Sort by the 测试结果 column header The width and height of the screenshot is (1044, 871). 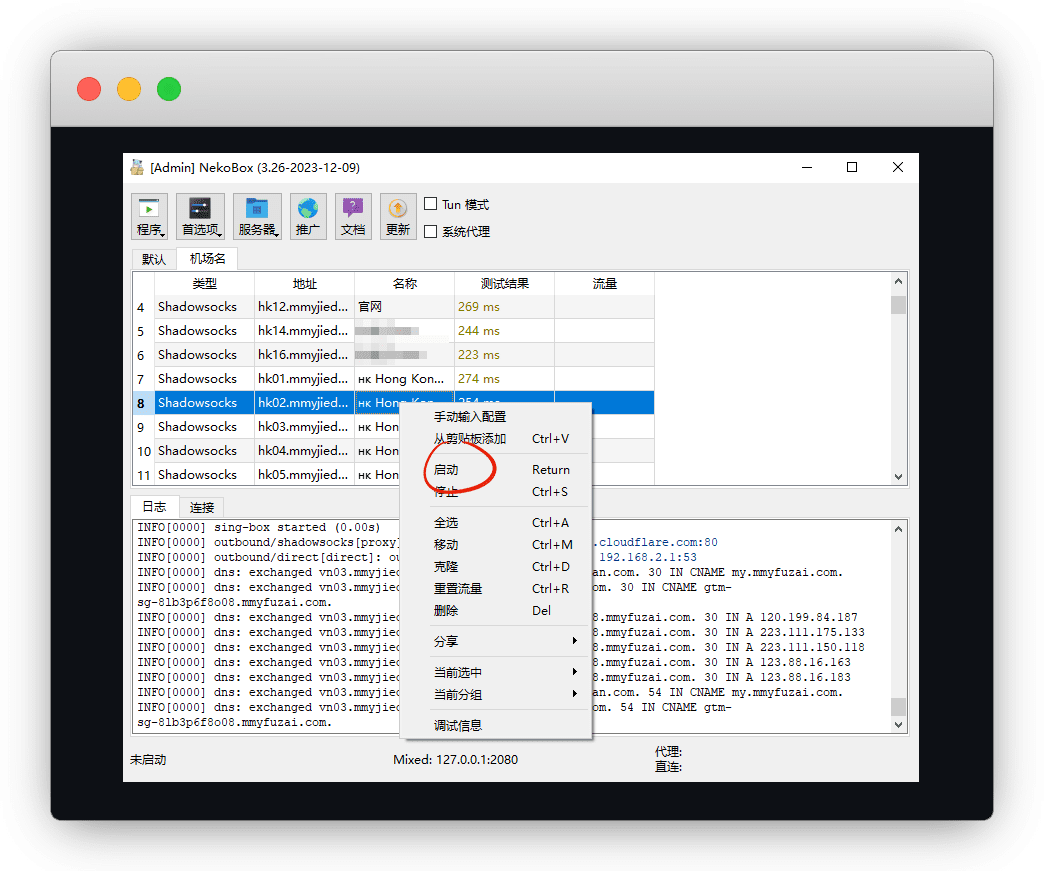click(x=504, y=284)
